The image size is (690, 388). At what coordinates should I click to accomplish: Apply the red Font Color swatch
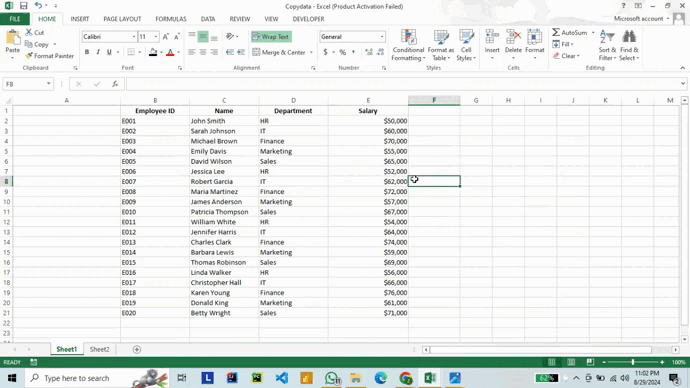coord(170,52)
